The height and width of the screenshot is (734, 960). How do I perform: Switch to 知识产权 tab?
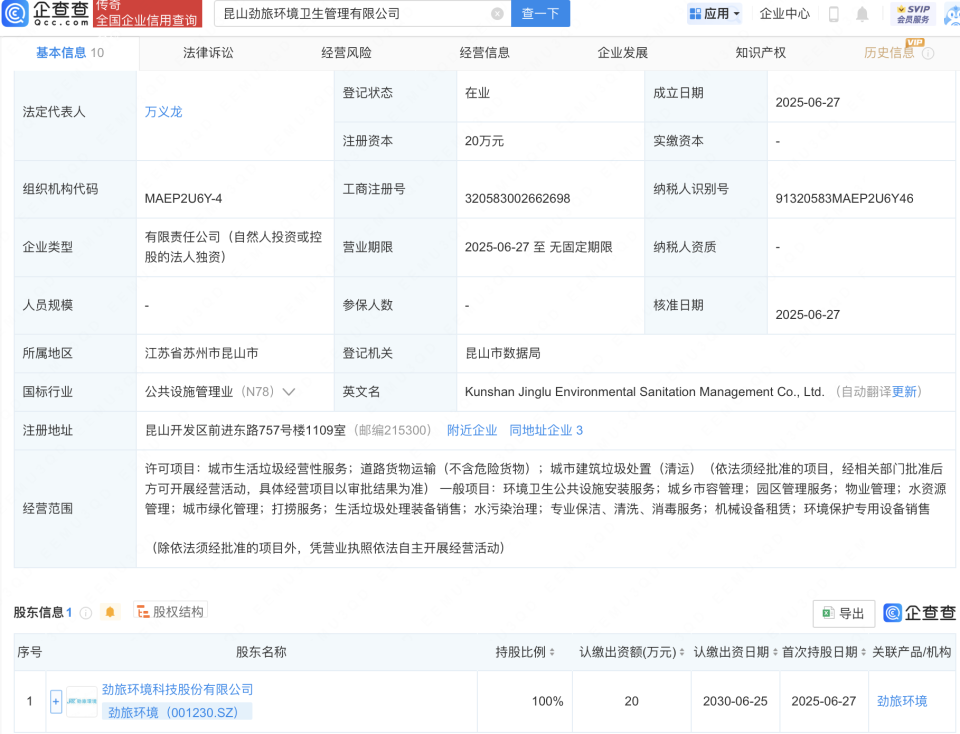coord(760,53)
